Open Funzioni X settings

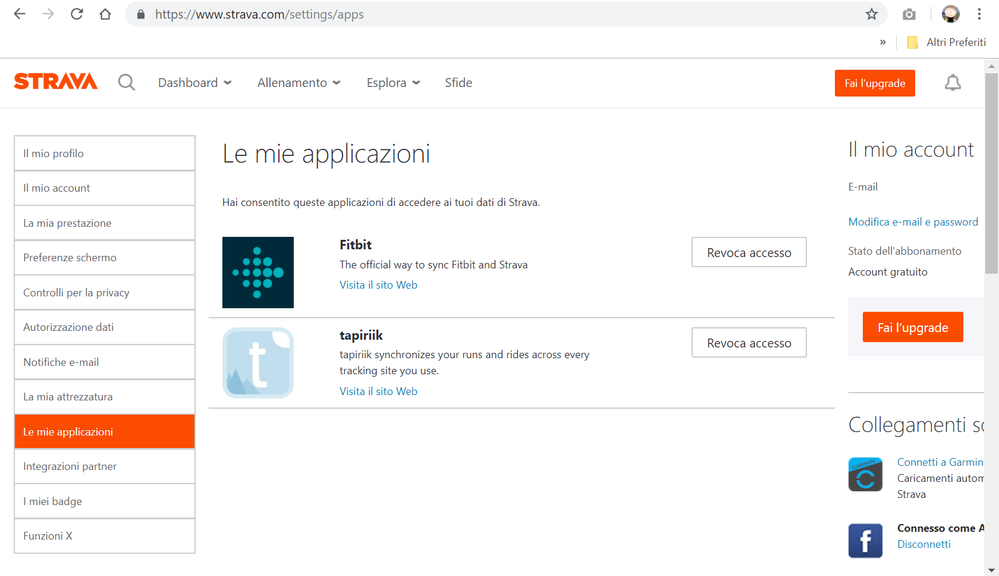[x=104, y=536]
